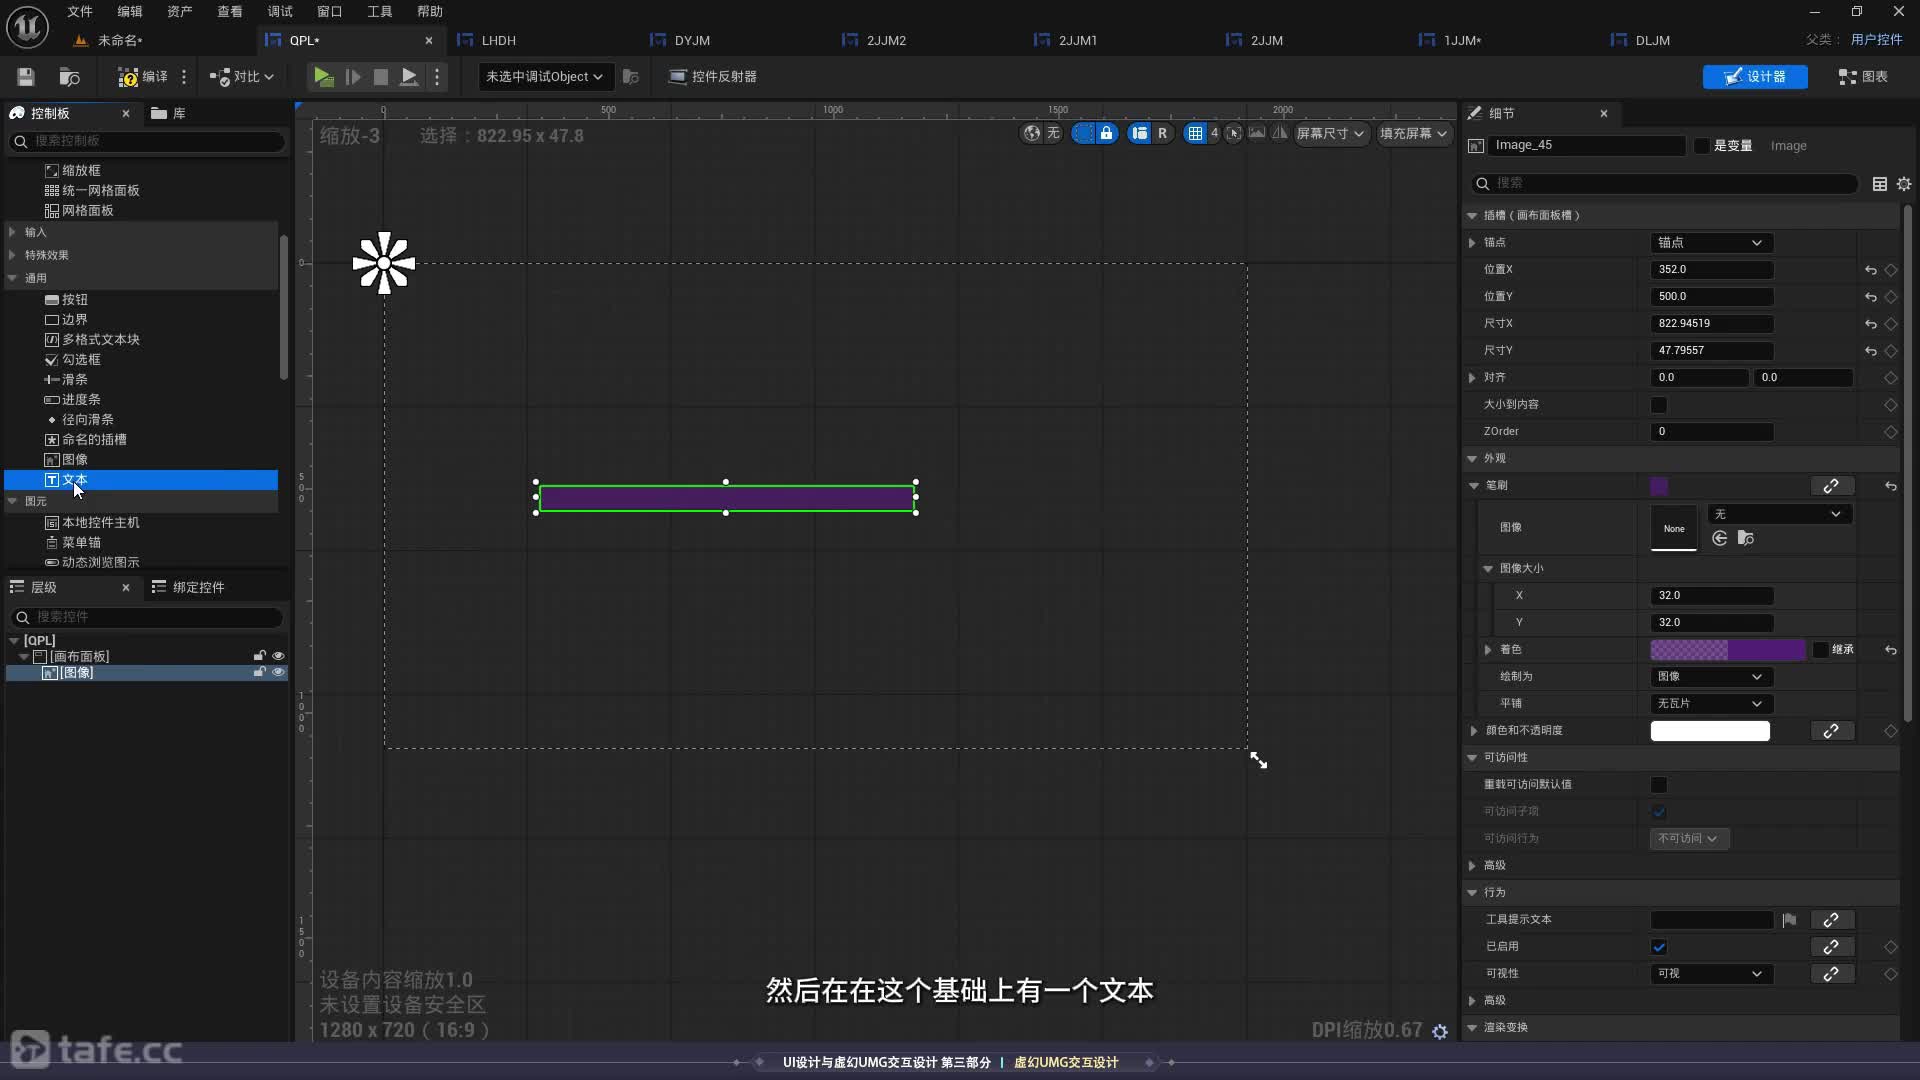The height and width of the screenshot is (1080, 1920).
Task: Click the Browse to asset icon
Action: click(x=69, y=77)
